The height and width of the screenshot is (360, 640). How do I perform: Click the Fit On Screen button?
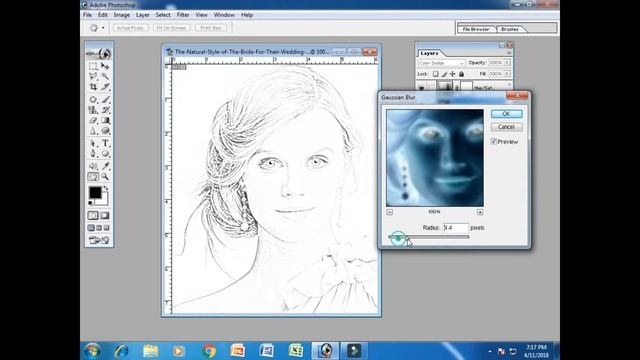click(x=171, y=28)
